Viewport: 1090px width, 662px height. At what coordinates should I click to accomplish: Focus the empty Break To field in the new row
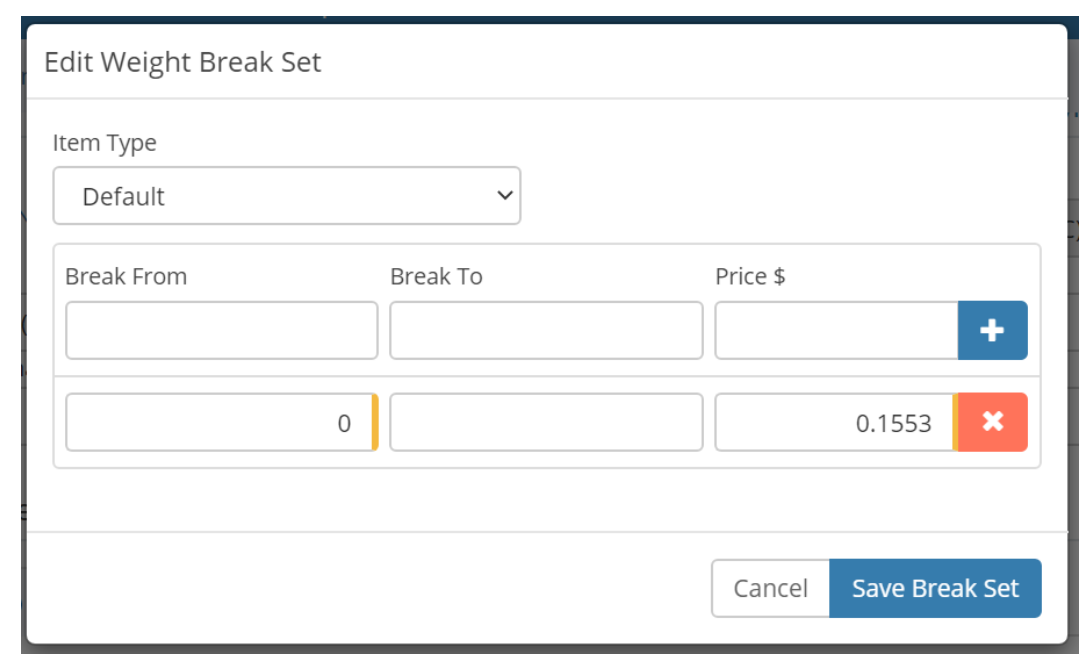click(546, 330)
